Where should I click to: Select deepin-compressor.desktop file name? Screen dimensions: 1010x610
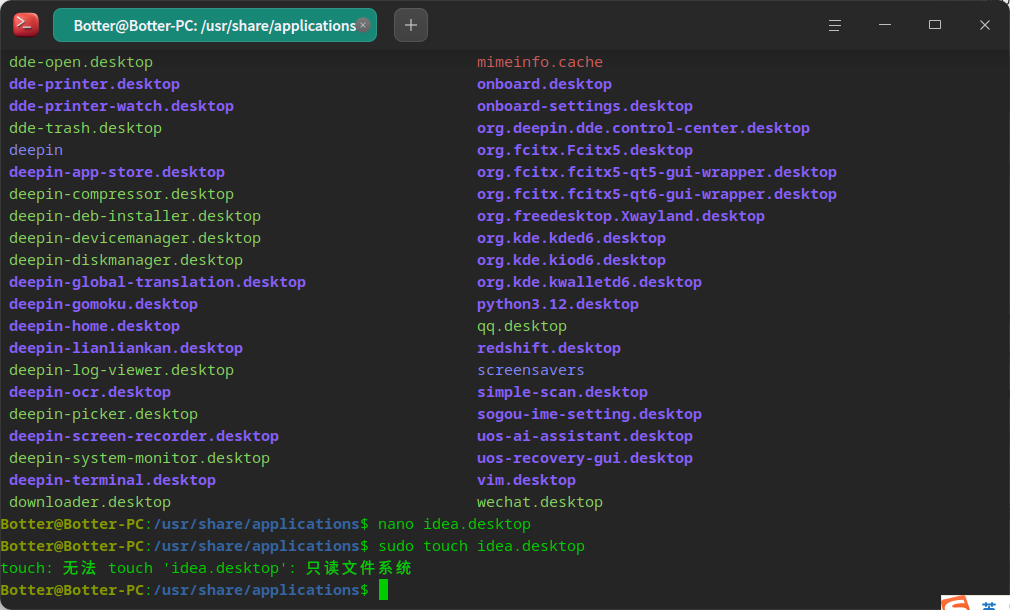[122, 194]
